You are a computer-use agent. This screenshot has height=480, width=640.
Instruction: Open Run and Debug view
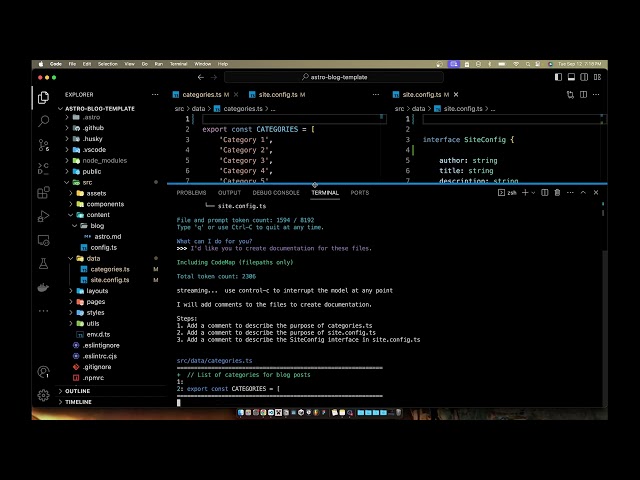coord(43,216)
